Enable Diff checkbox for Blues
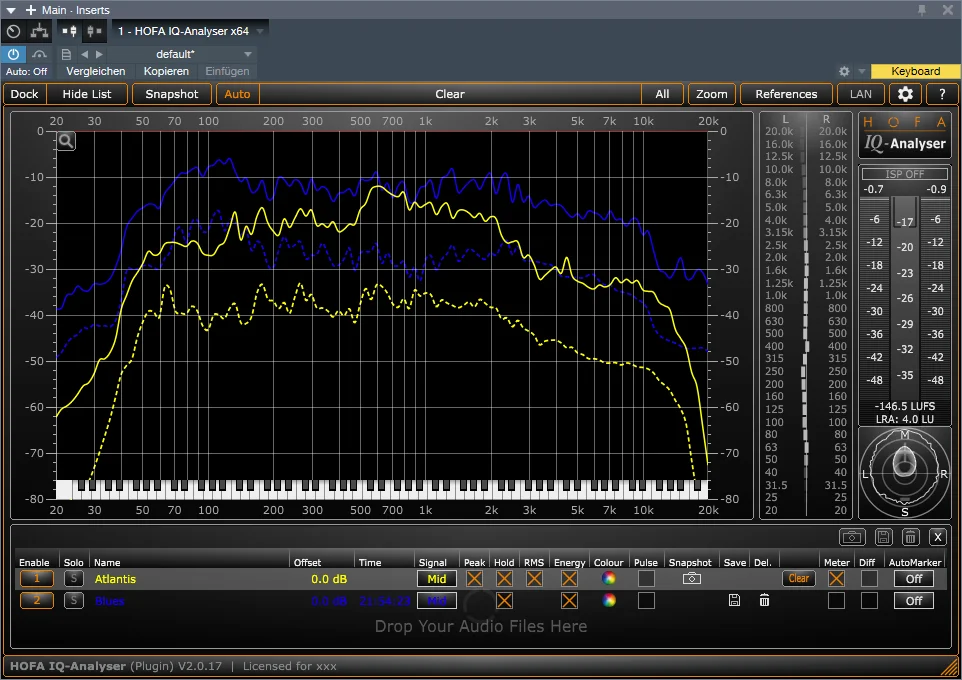The height and width of the screenshot is (680, 962). click(x=869, y=600)
